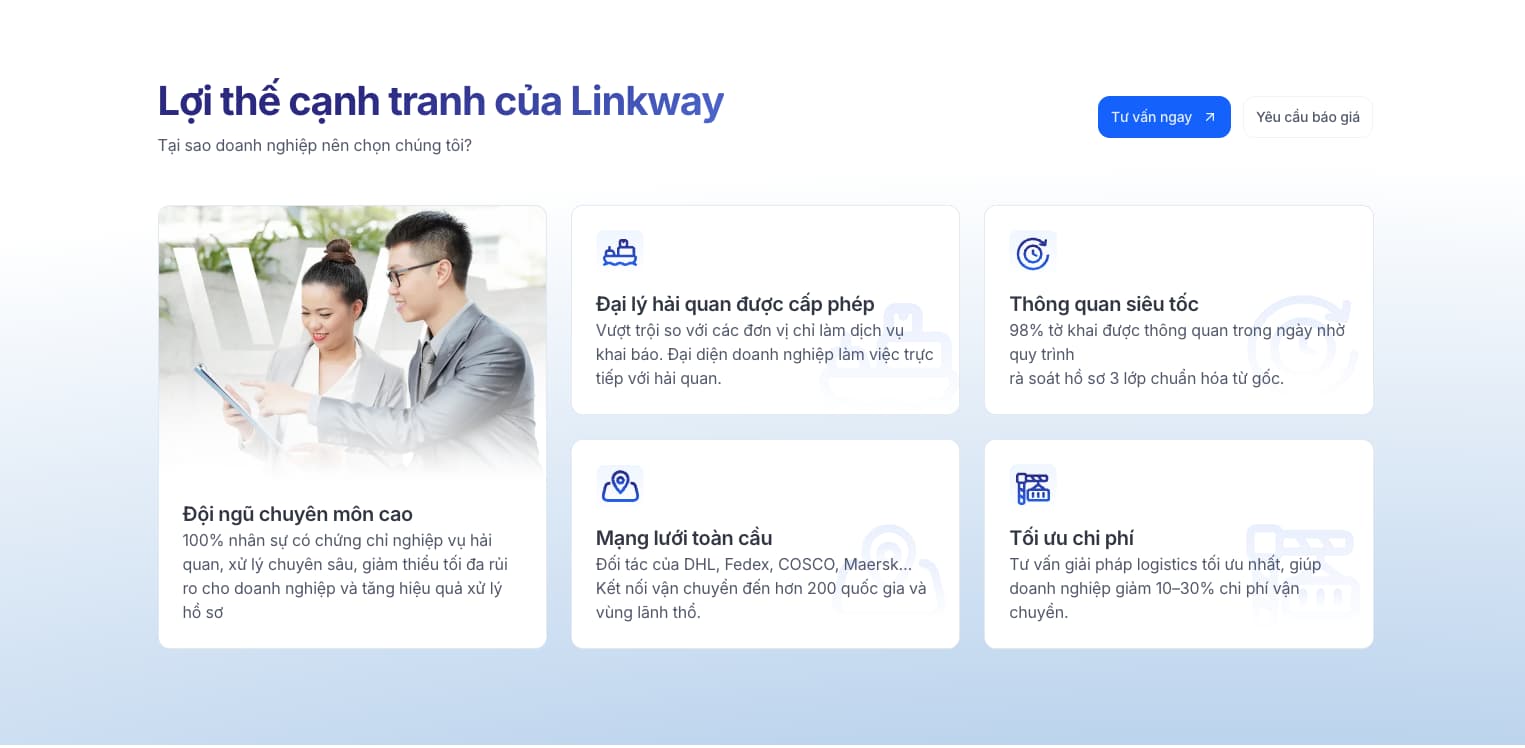1525x748 pixels.
Task: Select the Đại lý hải quan được cấp phép title
Action: coord(735,304)
